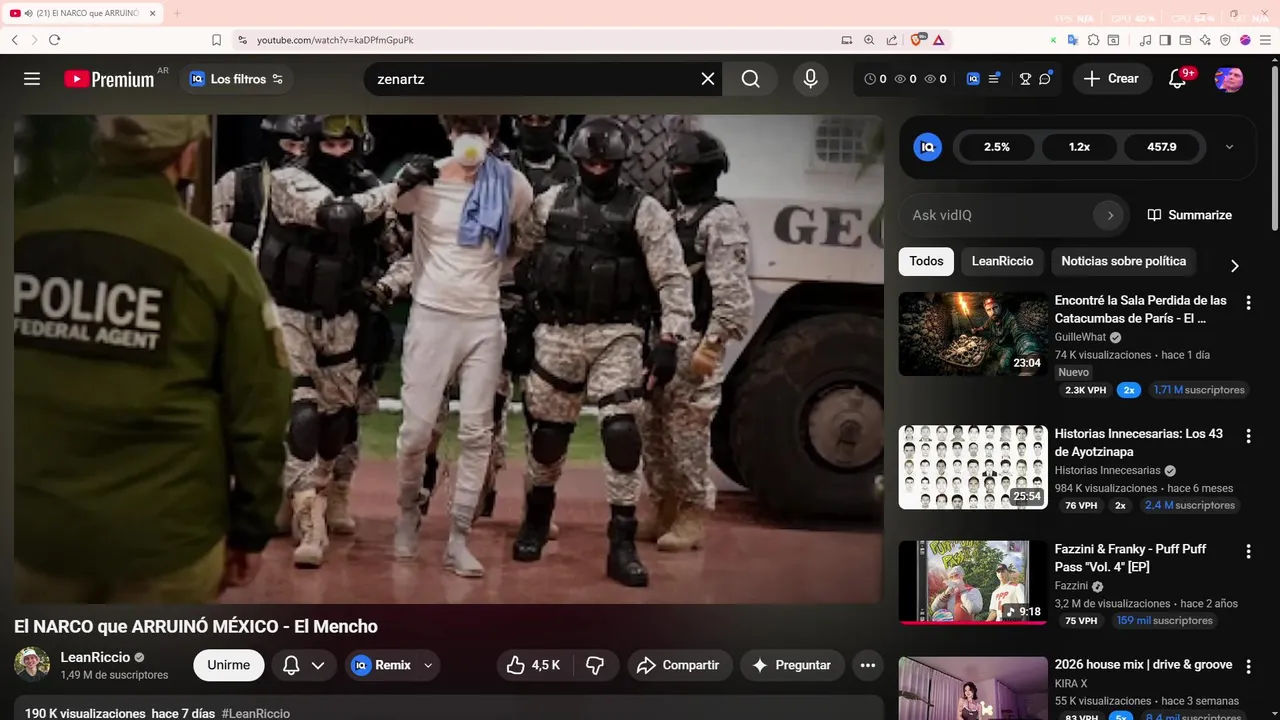Screen dimensions: 1280x720
Task: Open translate extension icon
Action: point(1073,40)
